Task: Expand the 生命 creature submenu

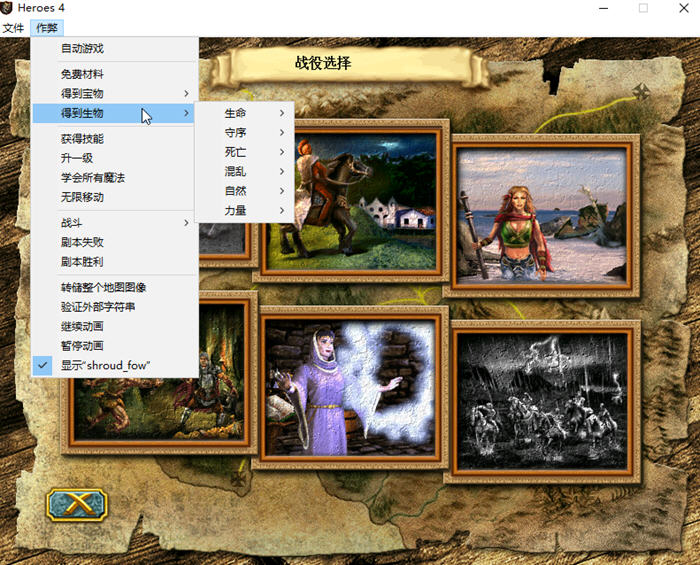Action: (244, 113)
